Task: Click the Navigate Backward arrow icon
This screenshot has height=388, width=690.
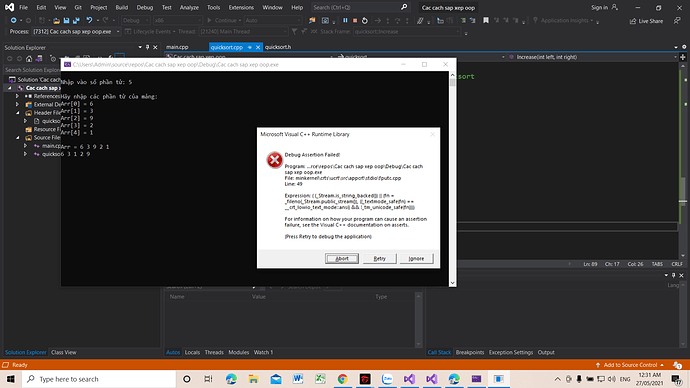Action: click(x=13, y=20)
